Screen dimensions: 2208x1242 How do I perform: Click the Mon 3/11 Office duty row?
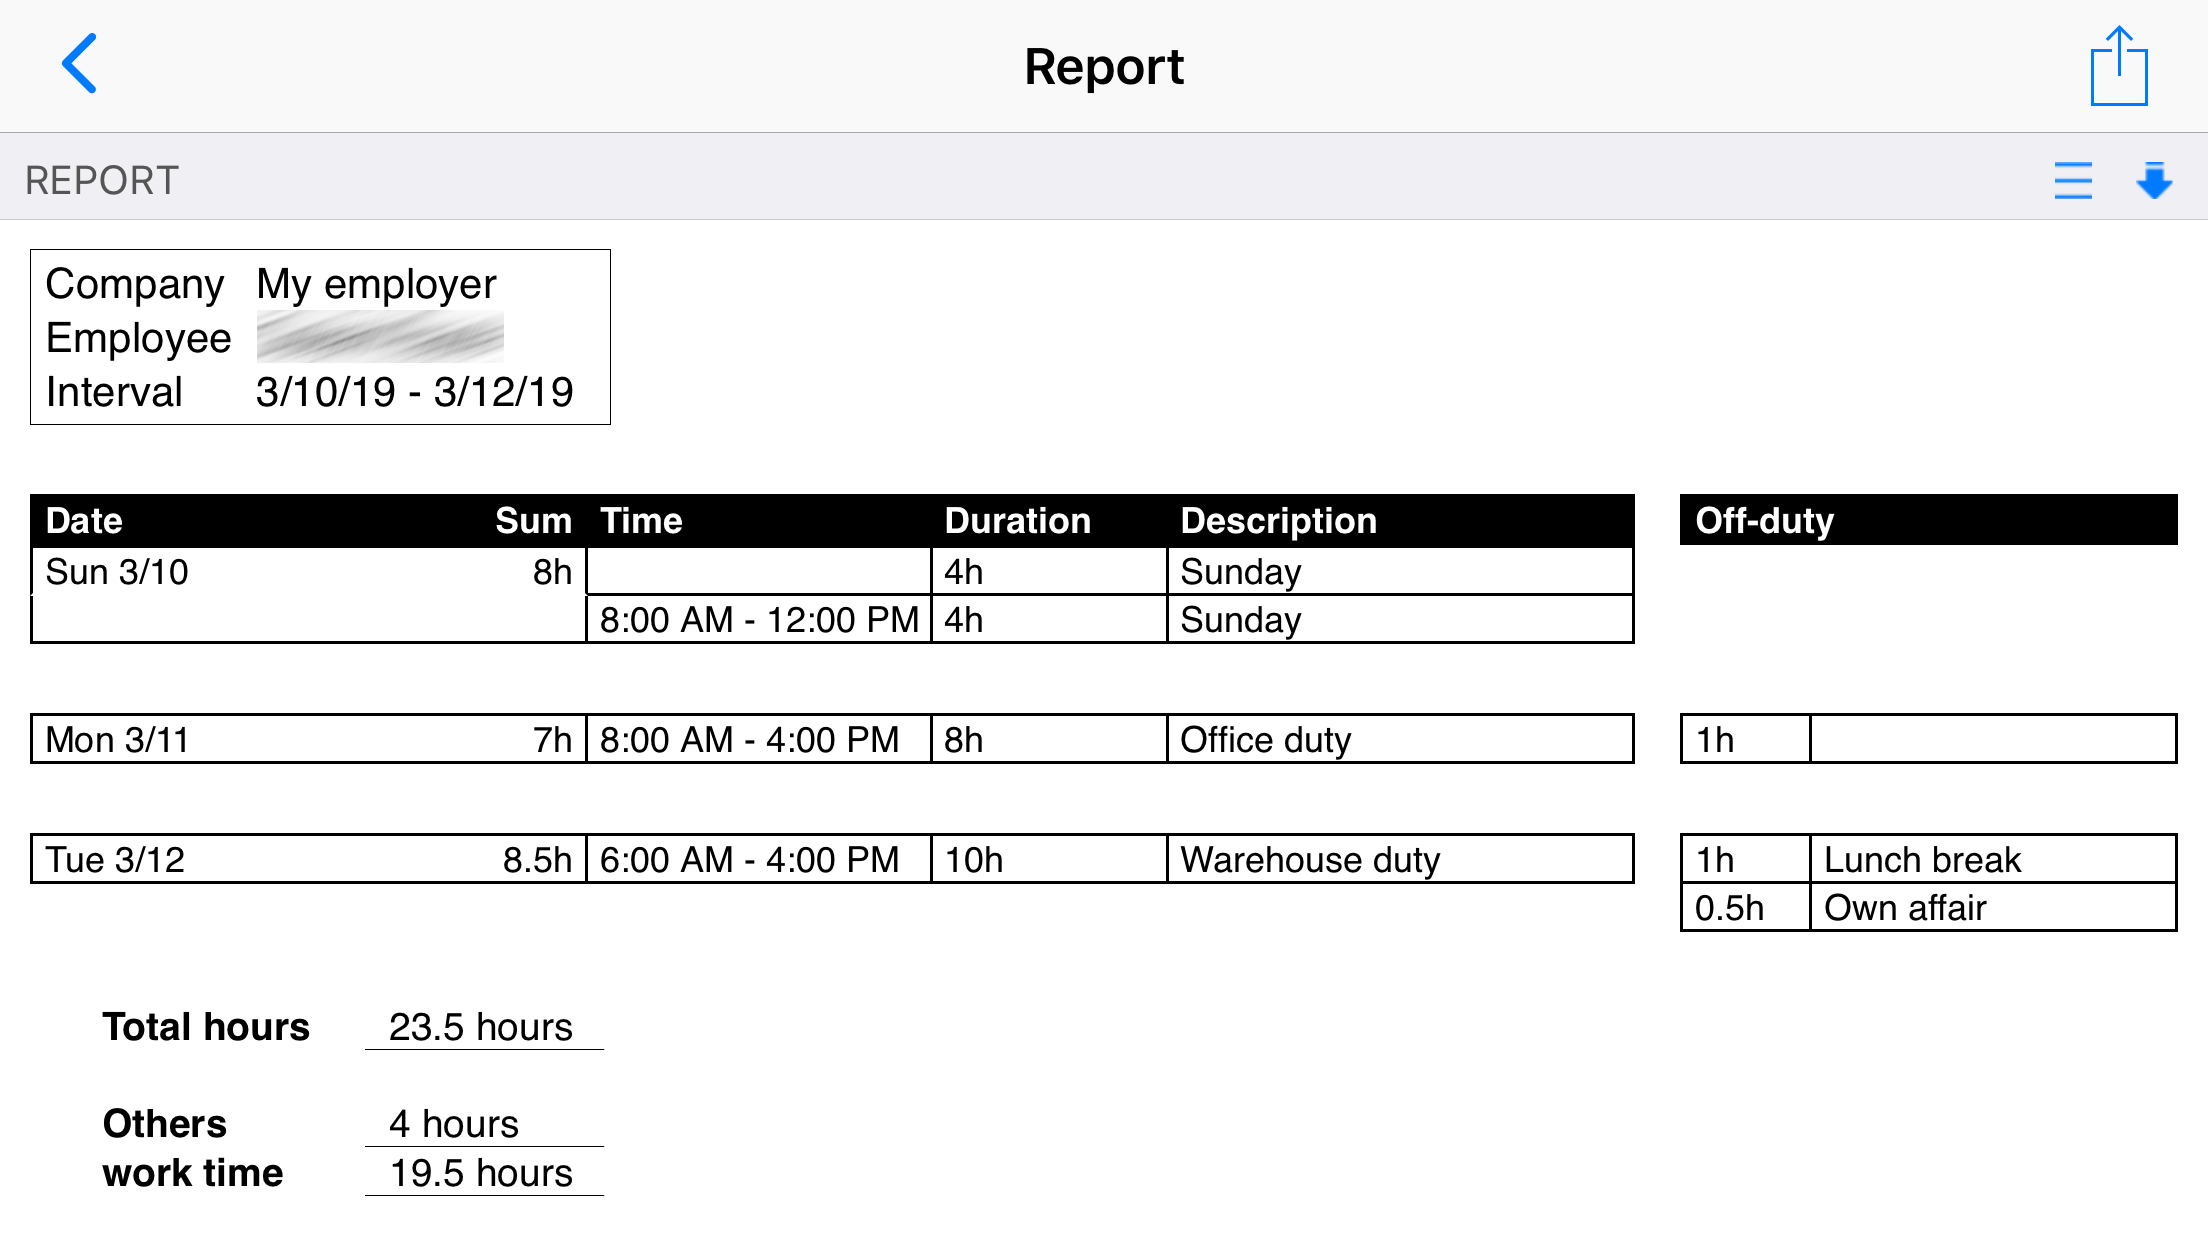(1265, 739)
